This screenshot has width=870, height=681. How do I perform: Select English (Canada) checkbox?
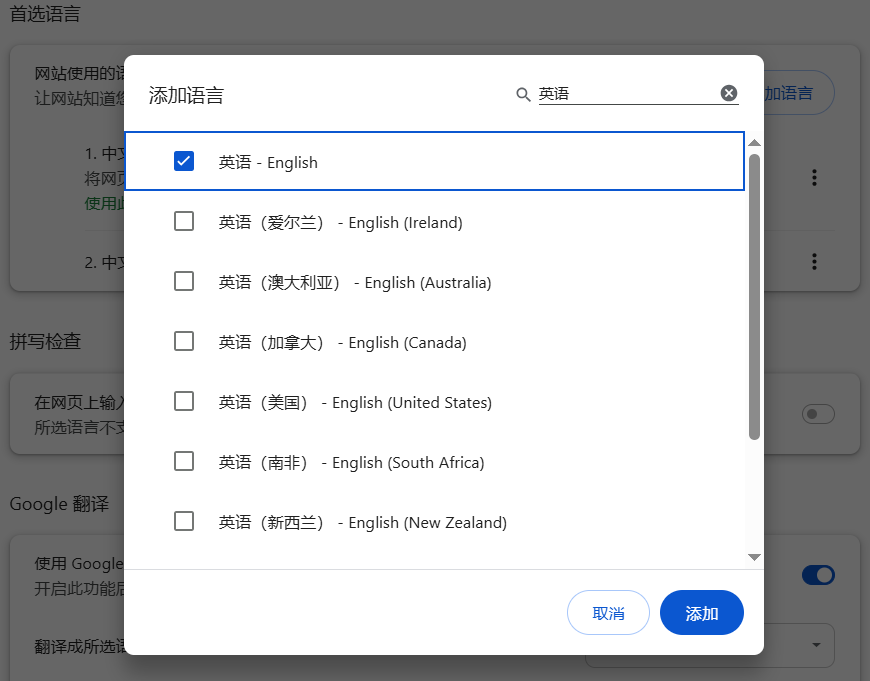184,341
